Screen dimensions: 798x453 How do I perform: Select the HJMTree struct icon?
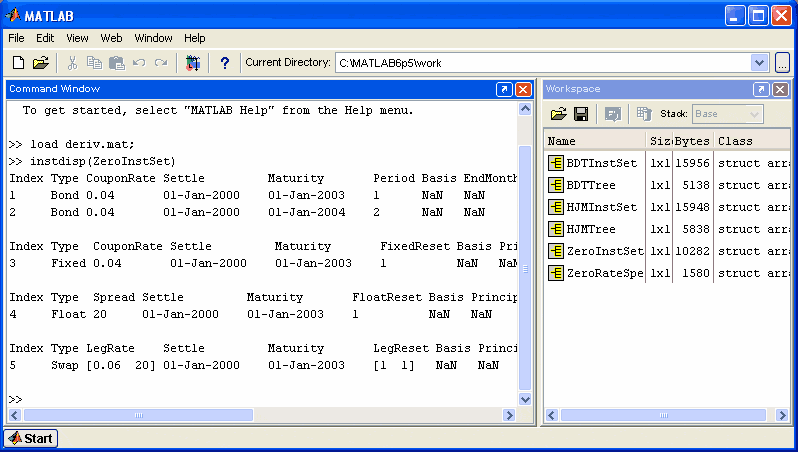(x=556, y=229)
